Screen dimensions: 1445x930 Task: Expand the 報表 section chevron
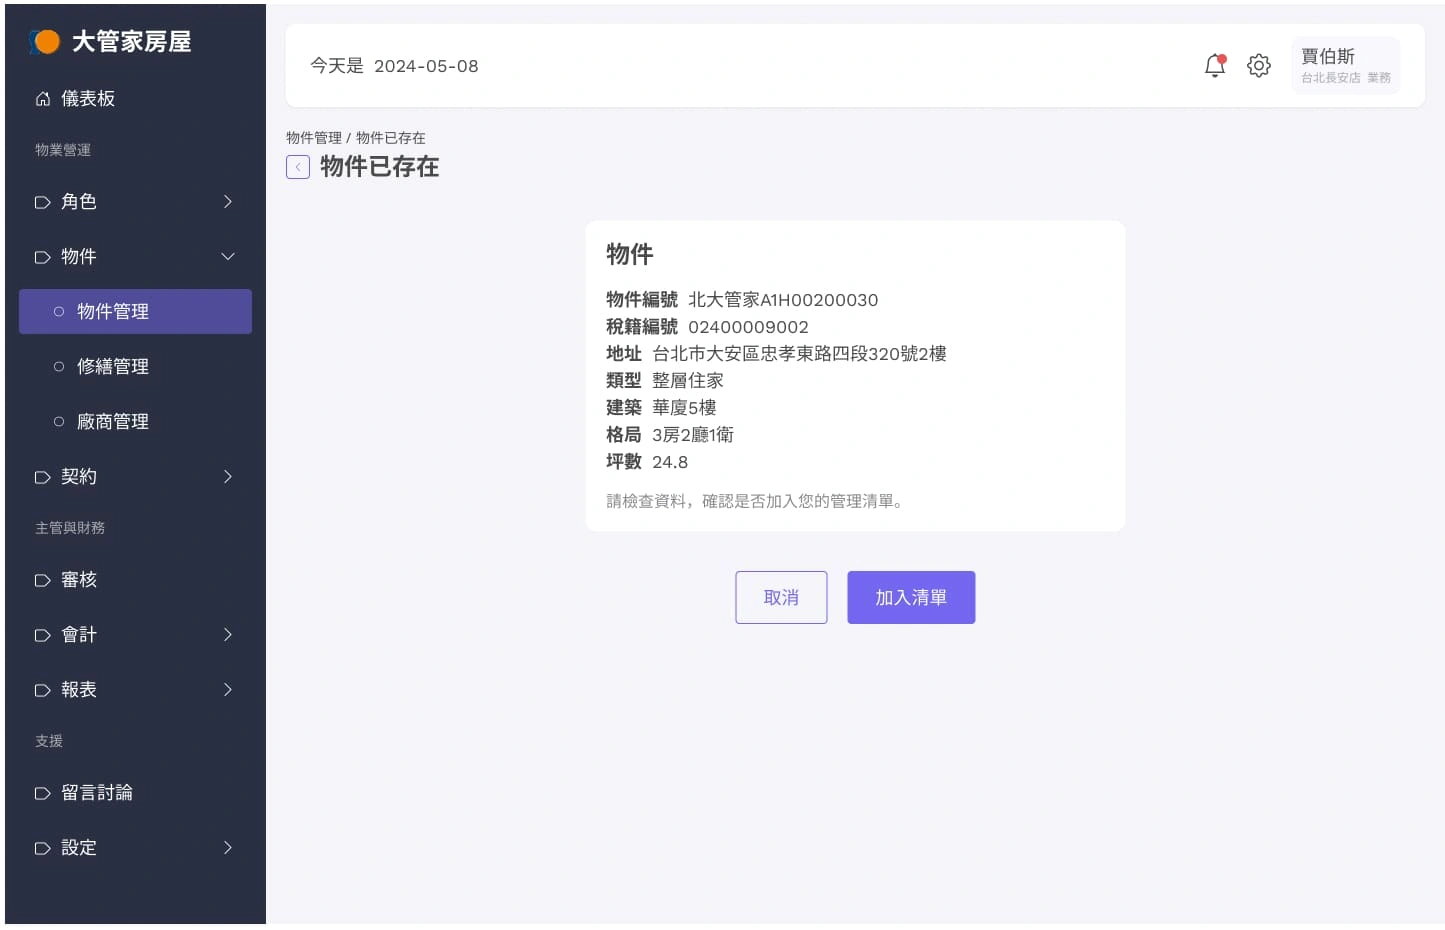coord(228,689)
